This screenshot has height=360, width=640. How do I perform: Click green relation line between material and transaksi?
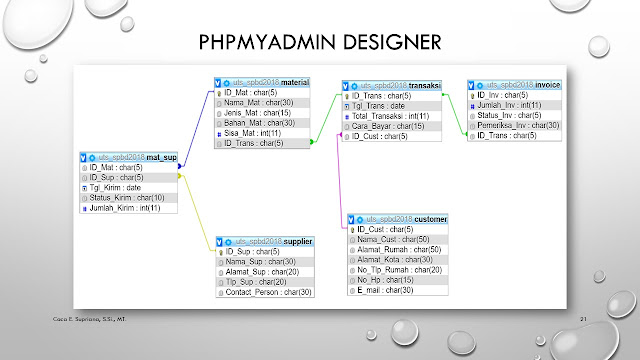[326, 118]
